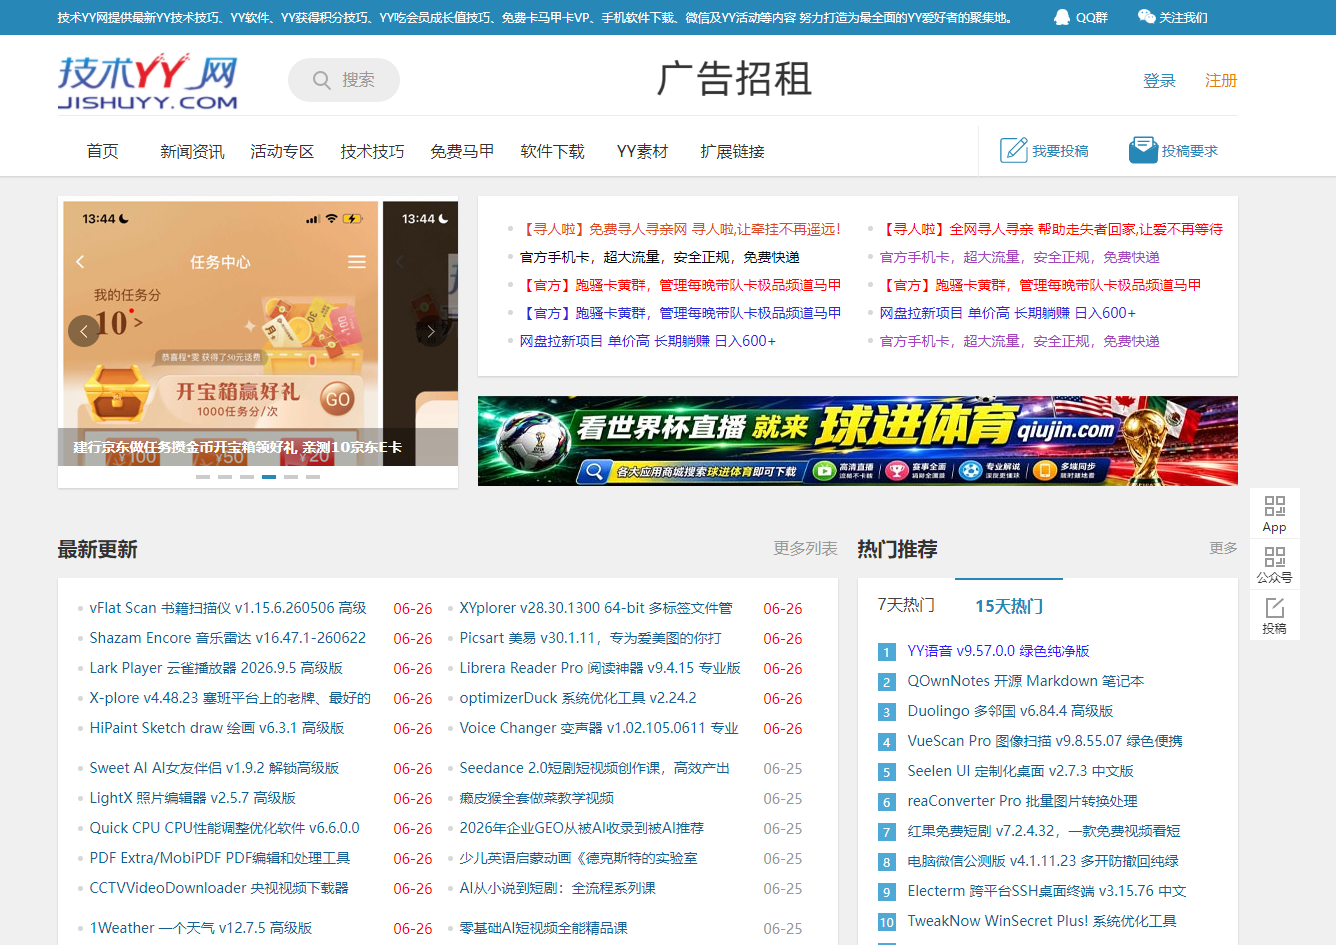Open the 首页 menu item
1336x945 pixels.
pos(103,151)
